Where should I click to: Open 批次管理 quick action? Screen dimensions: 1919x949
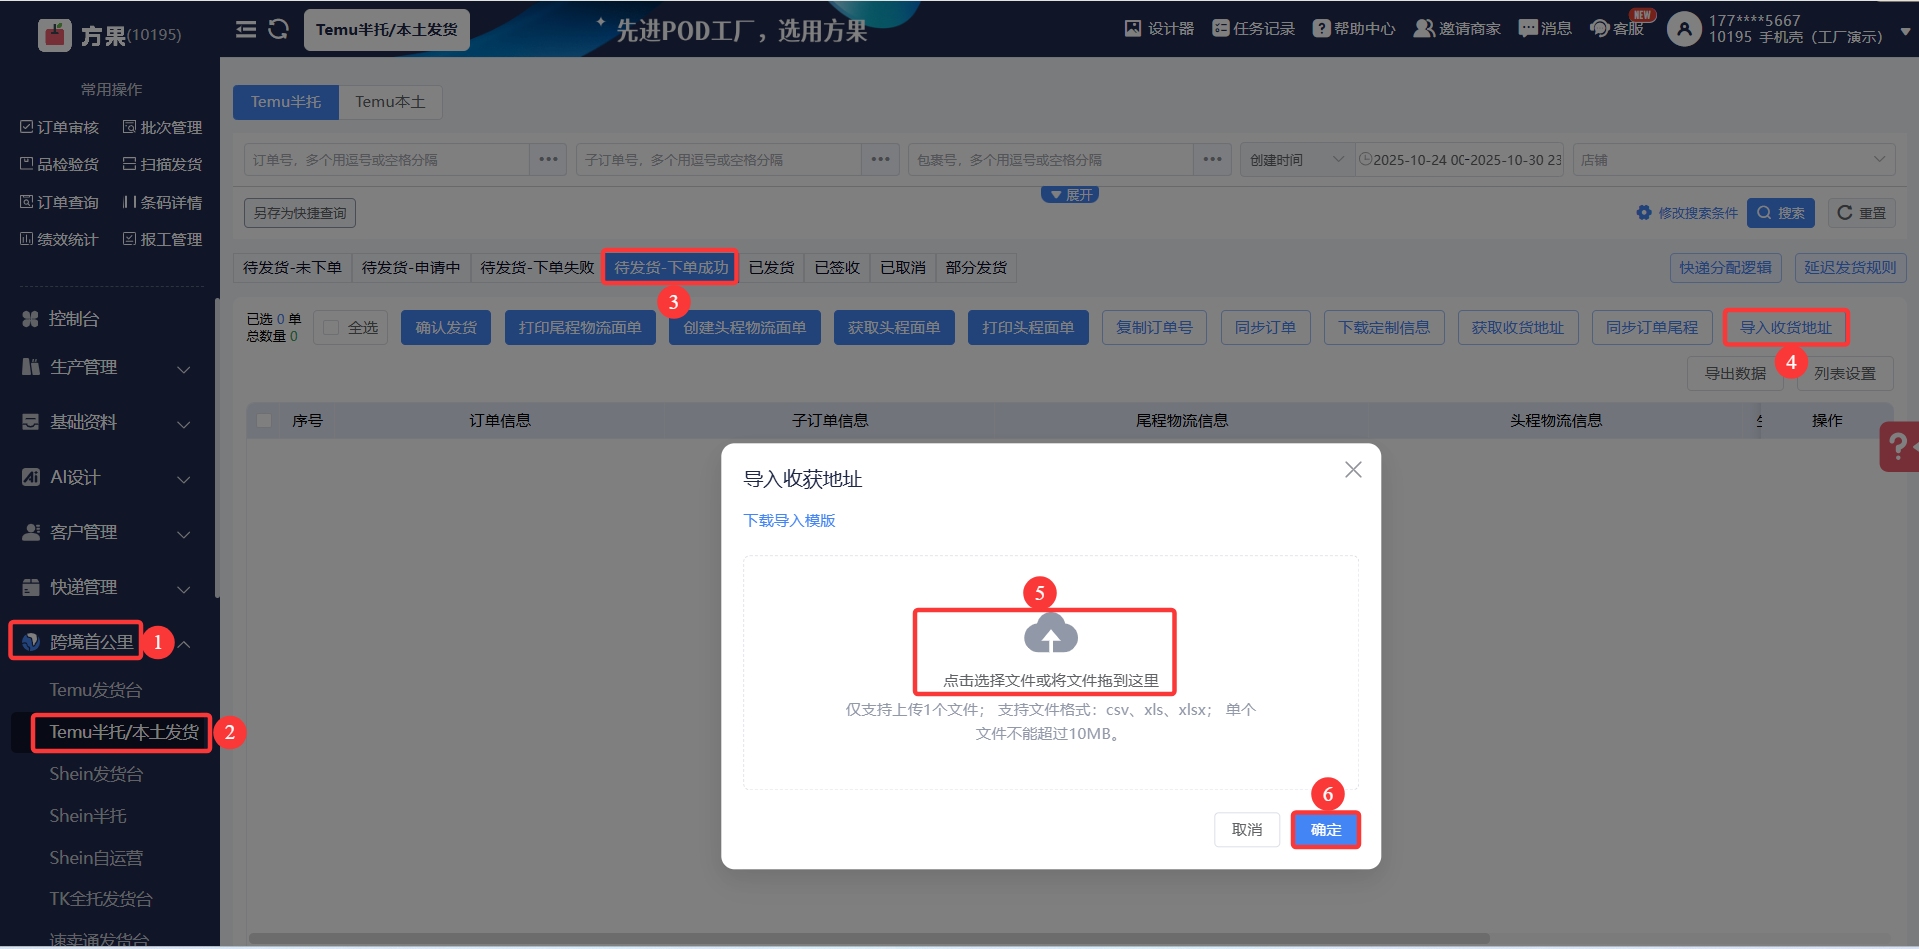162,127
